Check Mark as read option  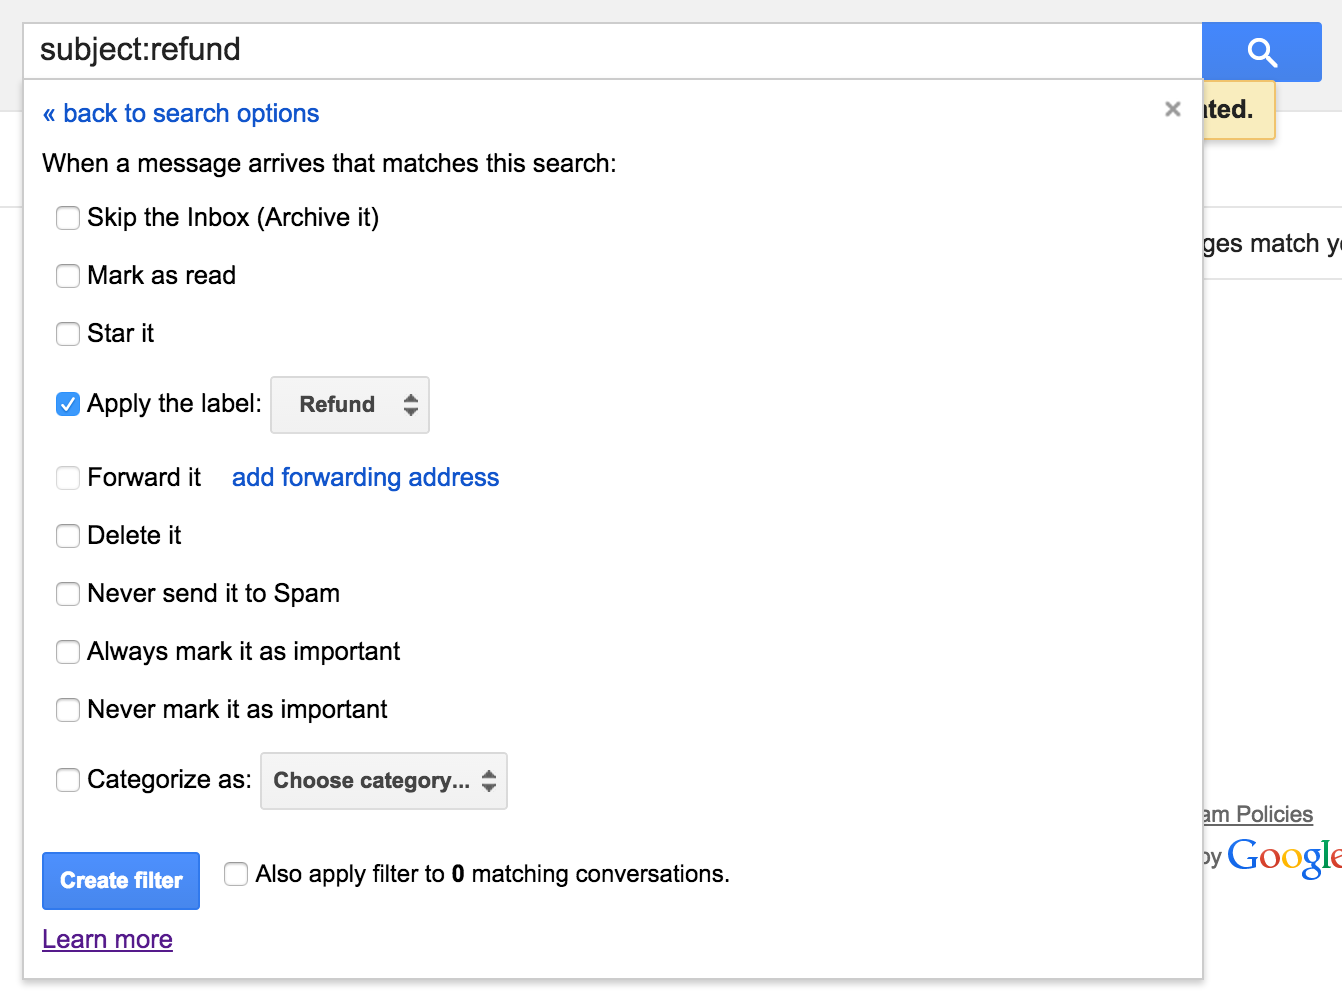tap(68, 276)
